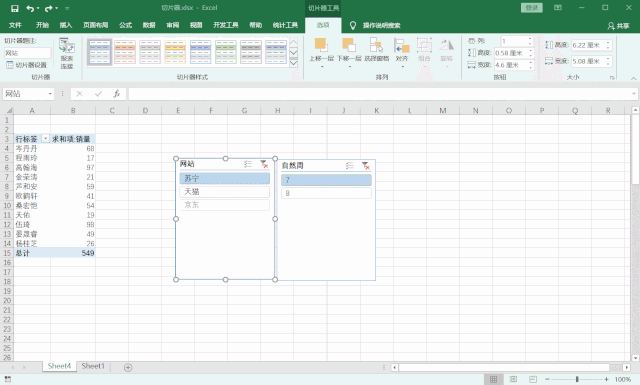This screenshot has height=385, width=640.
Task: Switch to the 数据 Data tab
Action: (x=149, y=25)
